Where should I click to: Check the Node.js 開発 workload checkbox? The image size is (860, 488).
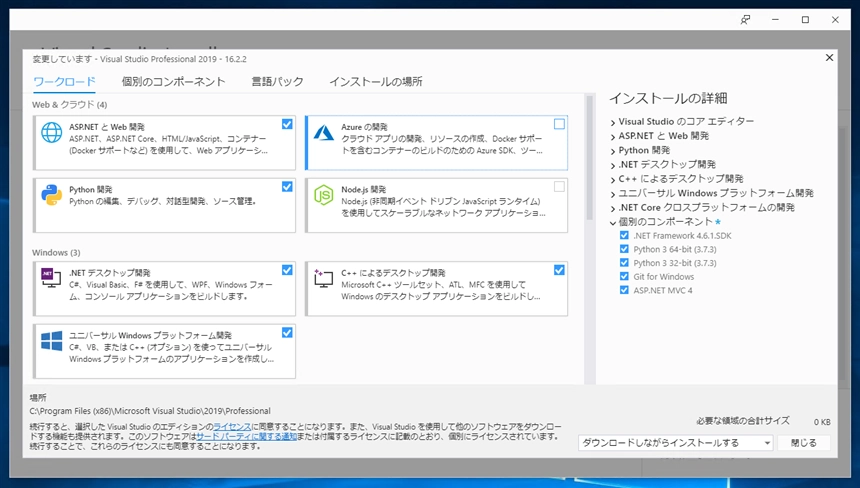click(x=559, y=187)
